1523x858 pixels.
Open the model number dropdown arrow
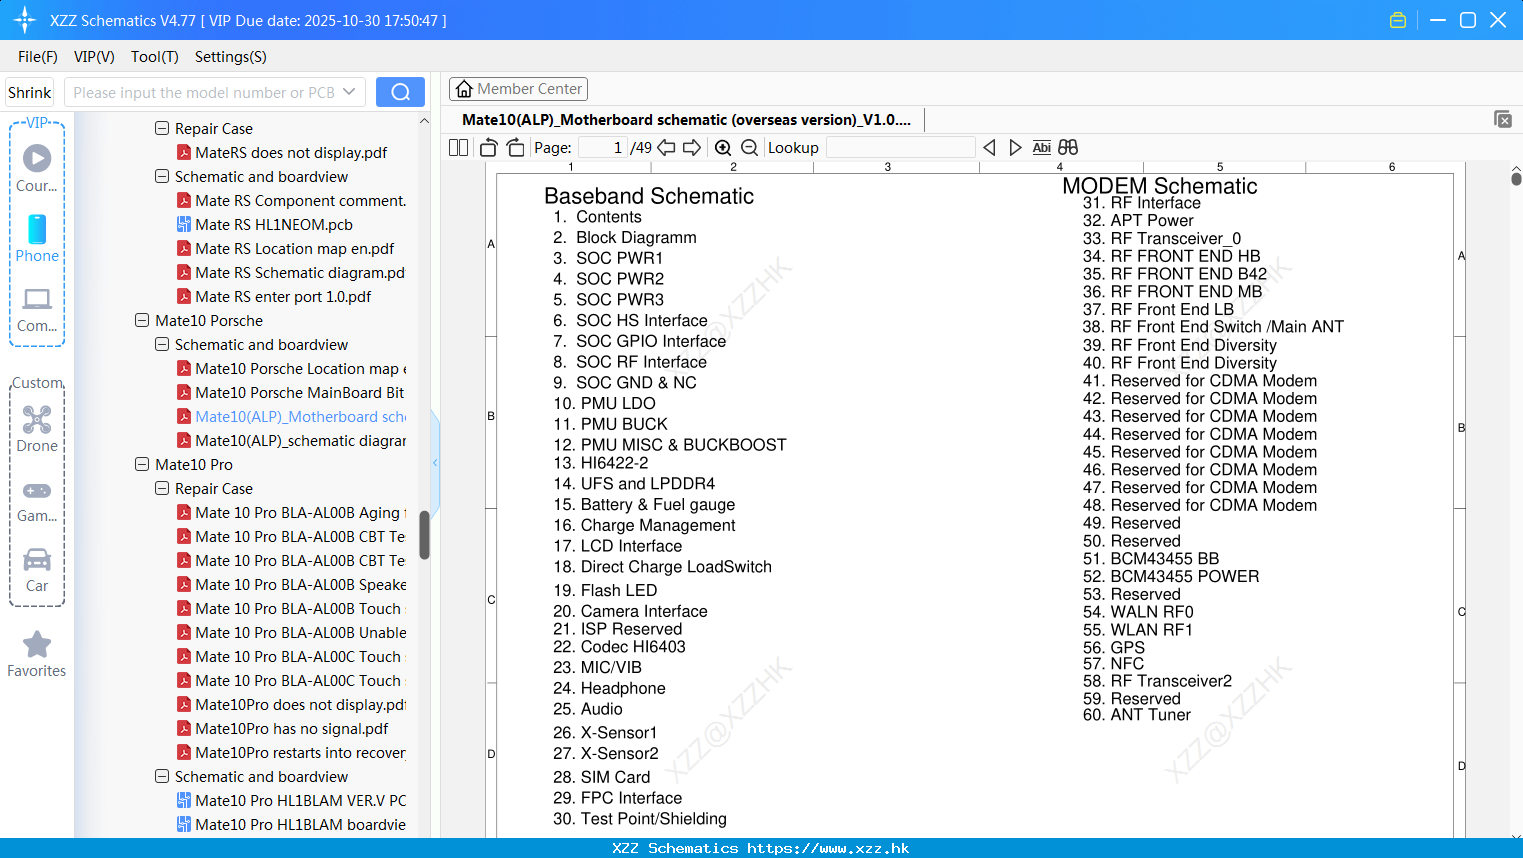tap(349, 92)
